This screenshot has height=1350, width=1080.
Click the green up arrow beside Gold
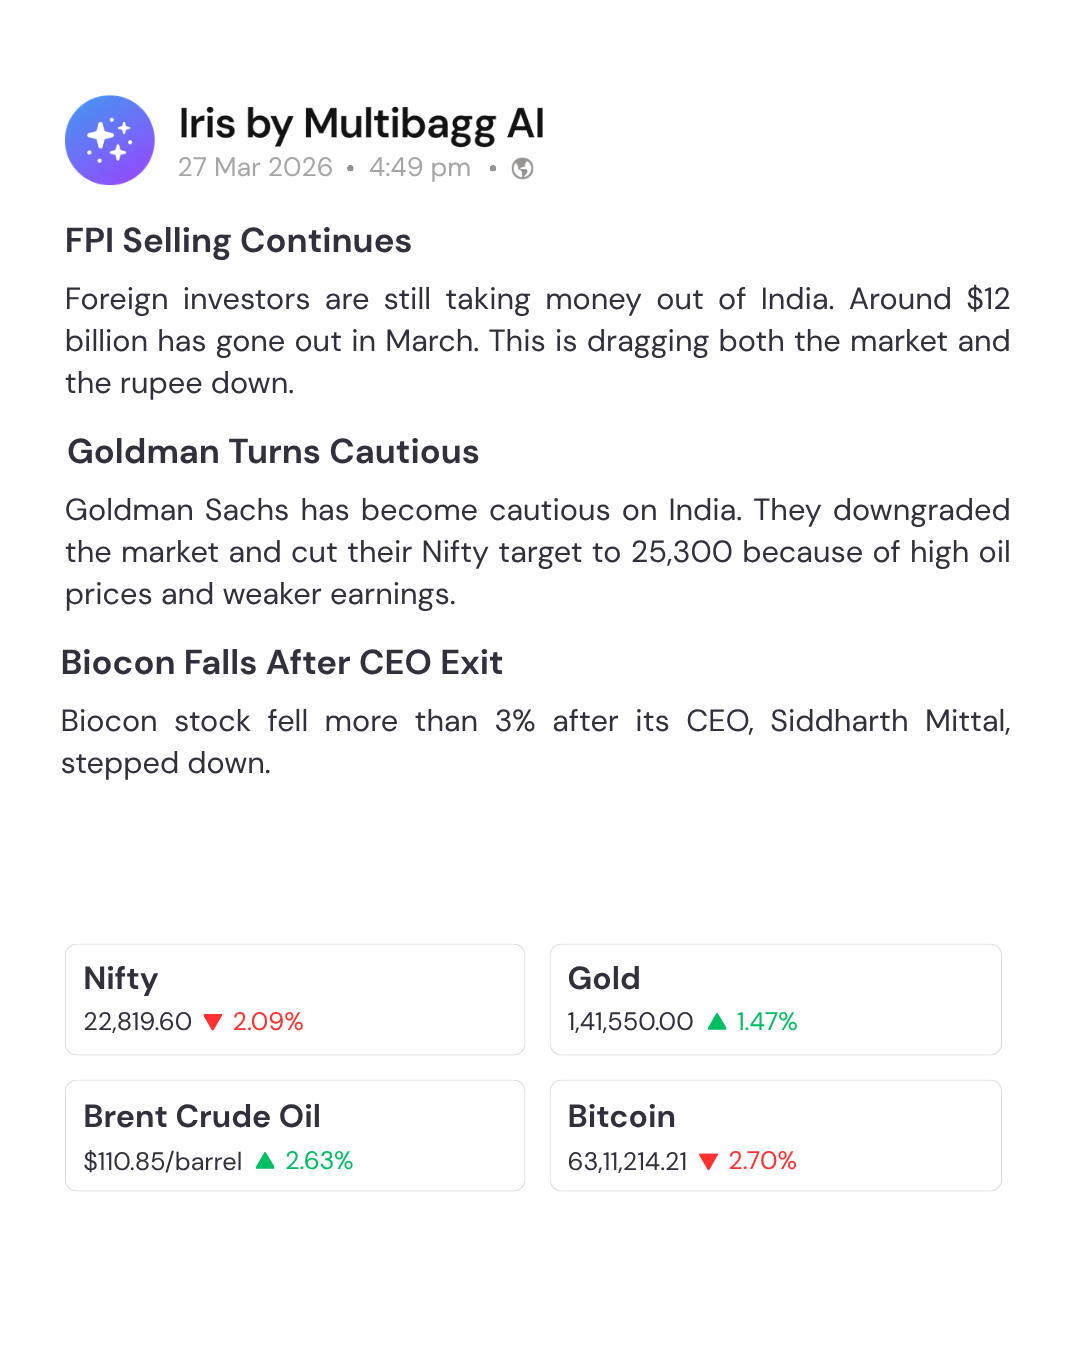(716, 1021)
